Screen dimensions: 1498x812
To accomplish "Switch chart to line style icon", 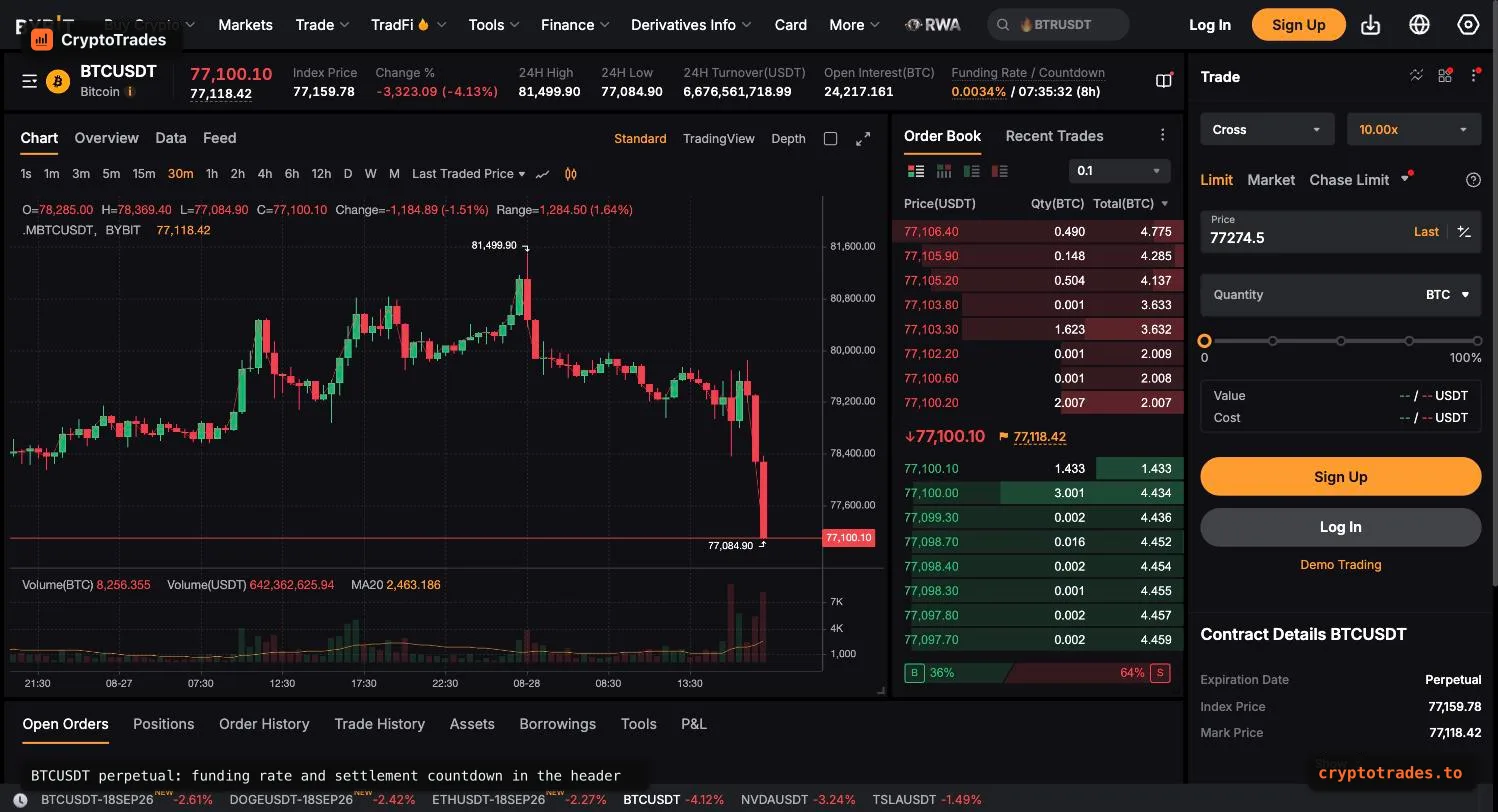I will [542, 174].
